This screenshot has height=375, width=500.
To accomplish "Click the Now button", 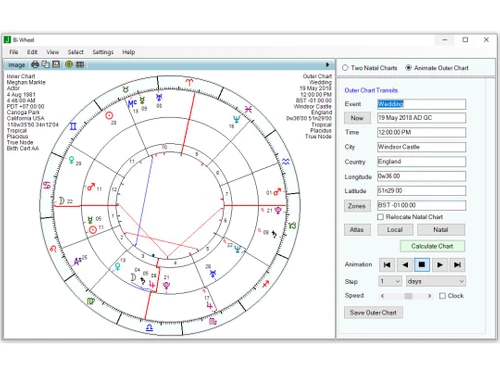I will point(357,118).
